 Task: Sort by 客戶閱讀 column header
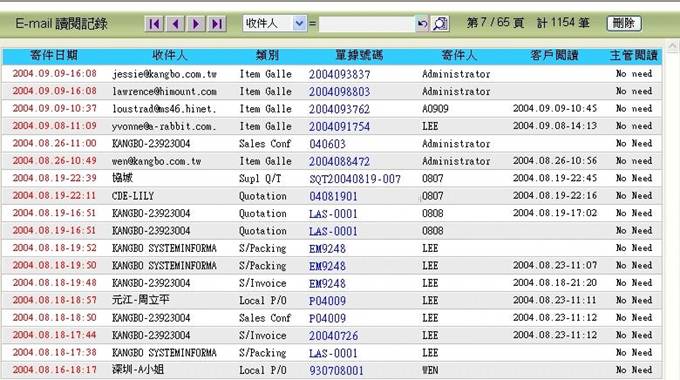[554, 56]
